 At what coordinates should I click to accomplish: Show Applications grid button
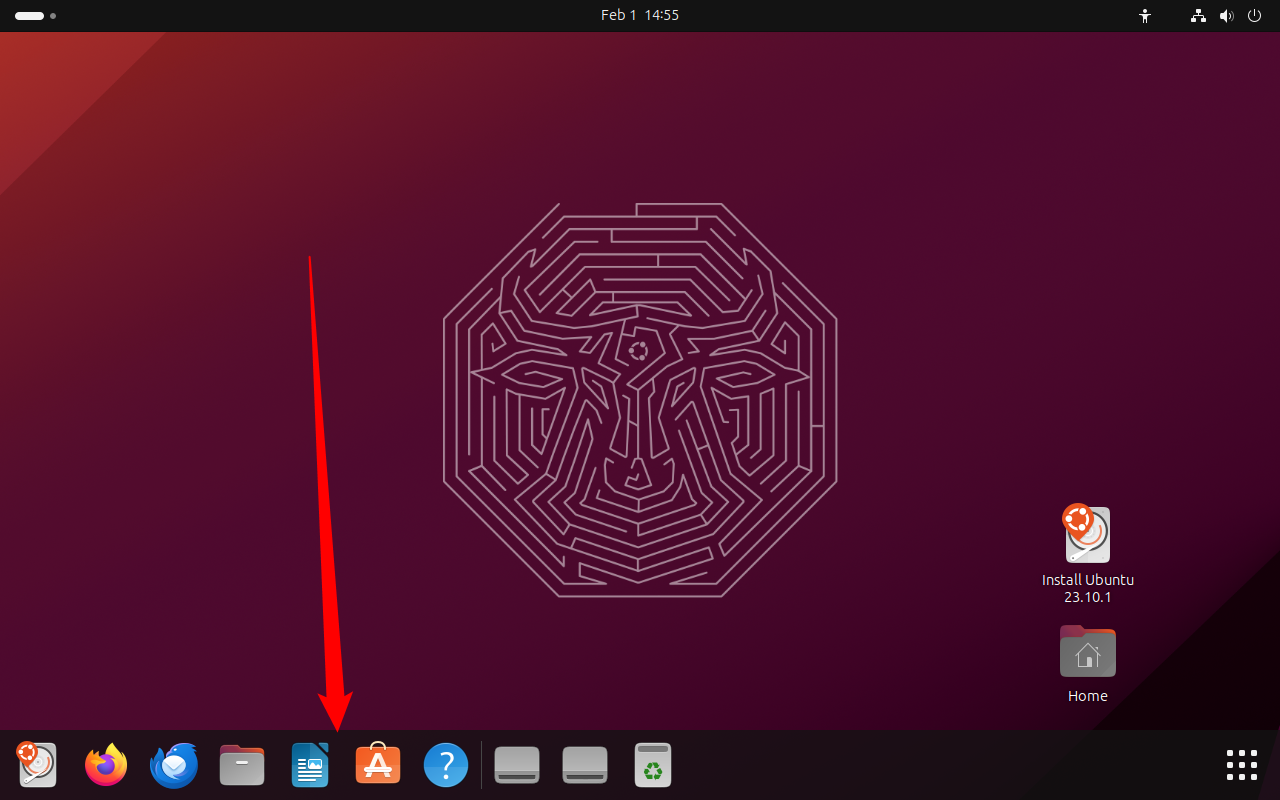point(1242,765)
